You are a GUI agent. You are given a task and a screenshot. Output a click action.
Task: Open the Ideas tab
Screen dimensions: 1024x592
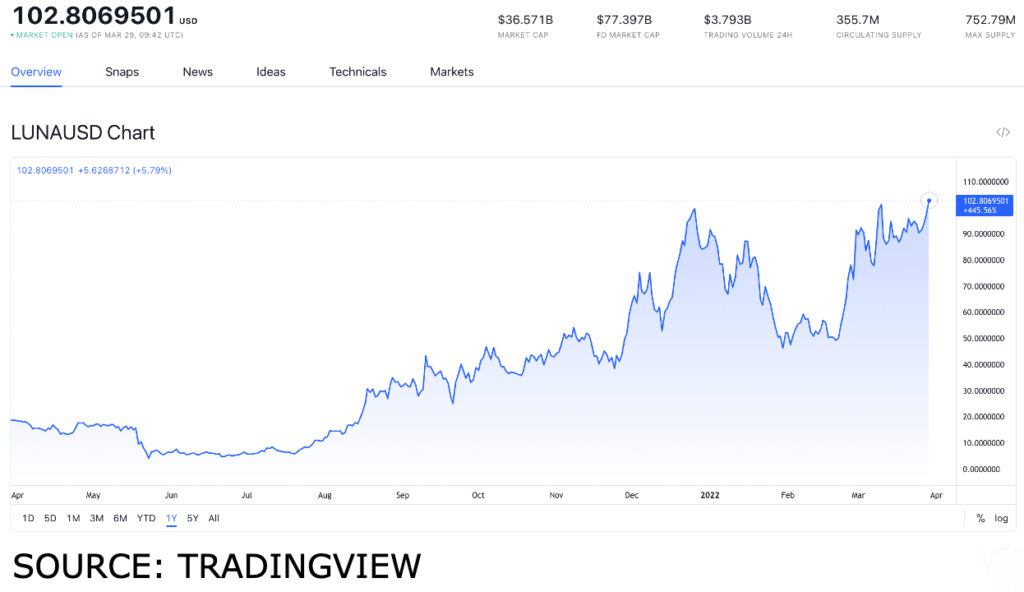(x=271, y=72)
